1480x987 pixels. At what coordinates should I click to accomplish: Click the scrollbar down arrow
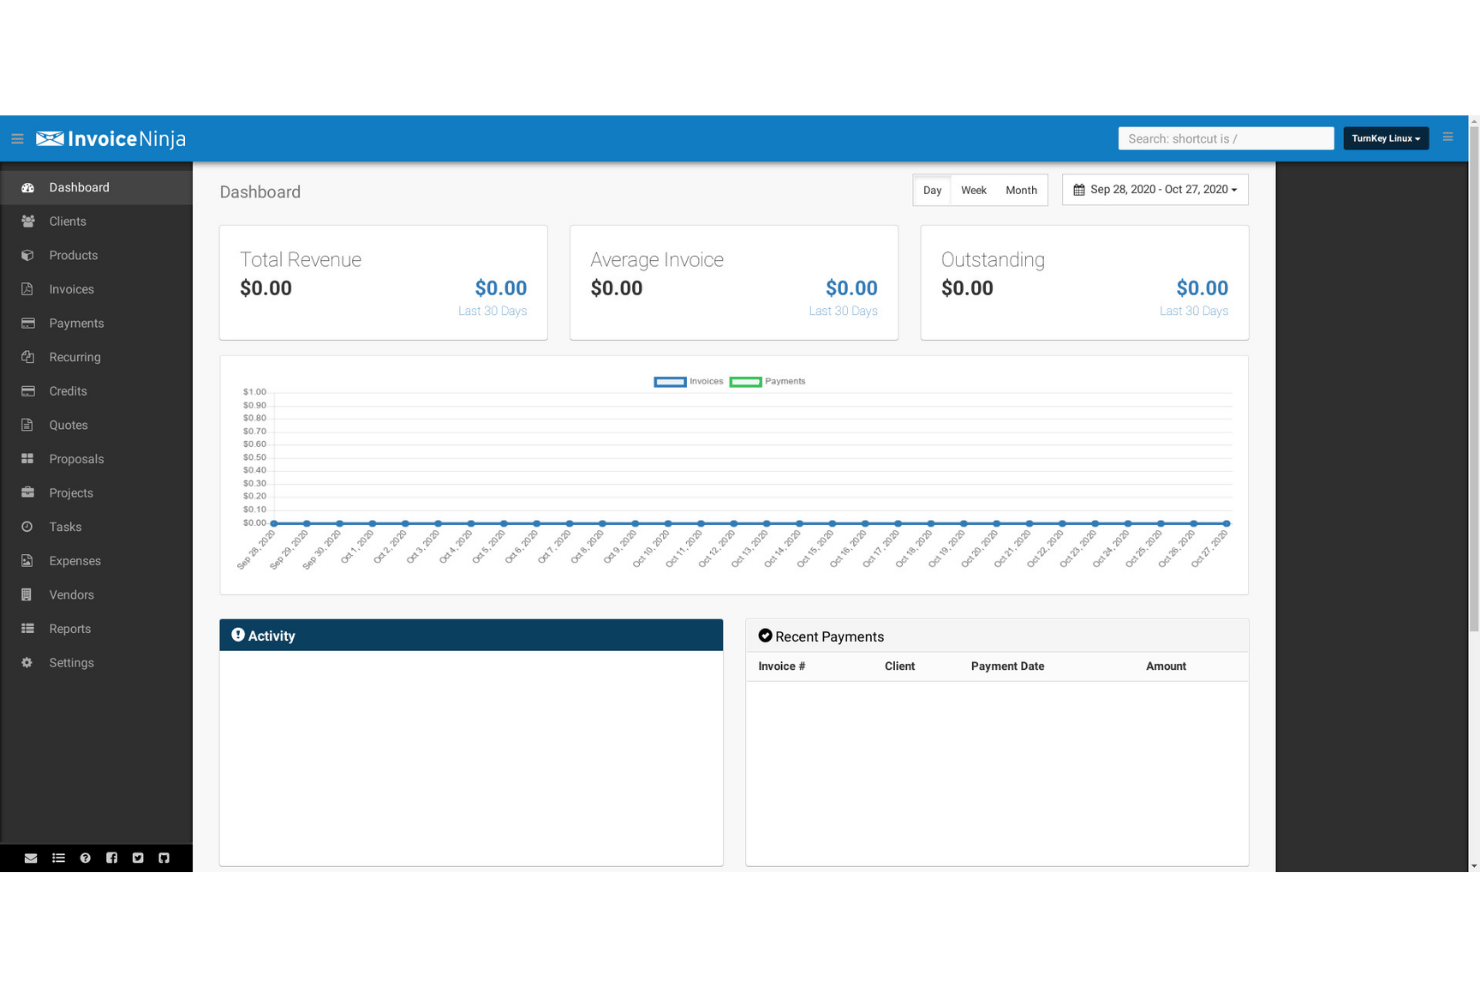click(x=1474, y=866)
